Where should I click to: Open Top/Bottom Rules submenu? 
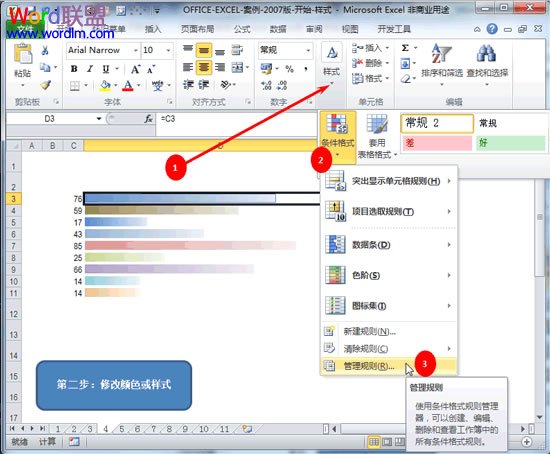click(389, 211)
